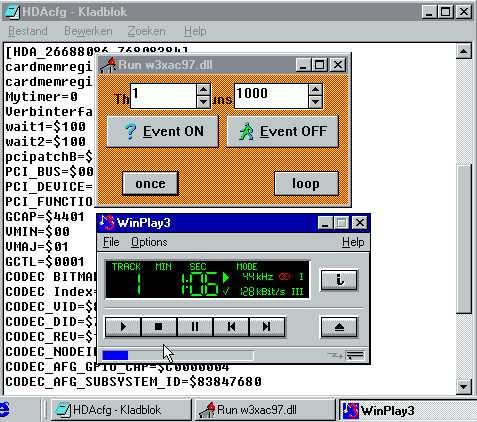Open Bewerken menu in Kladblok
Image resolution: width=477 pixels, height=422 pixels.
pyautogui.click(x=88, y=31)
